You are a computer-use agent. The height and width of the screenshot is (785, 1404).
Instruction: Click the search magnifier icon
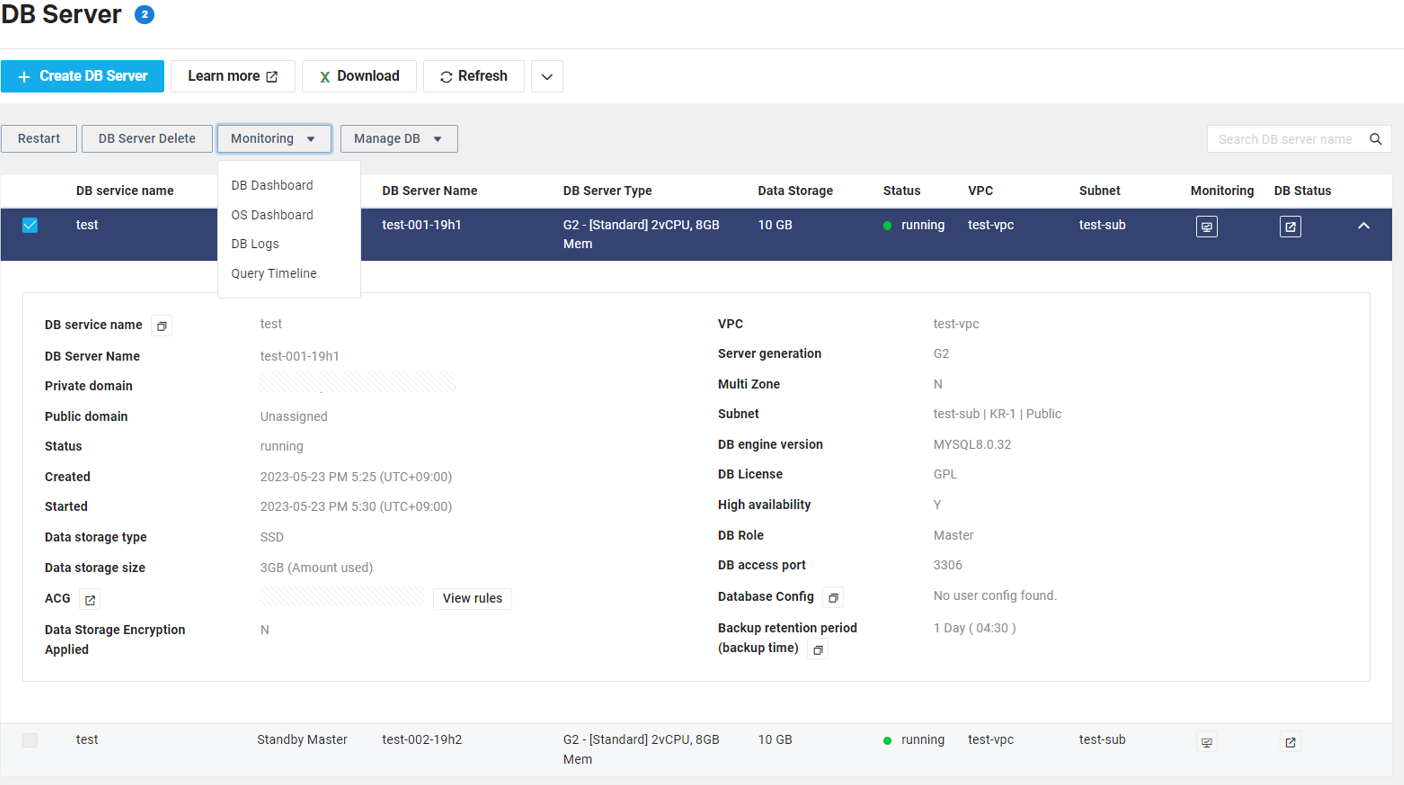point(1376,139)
